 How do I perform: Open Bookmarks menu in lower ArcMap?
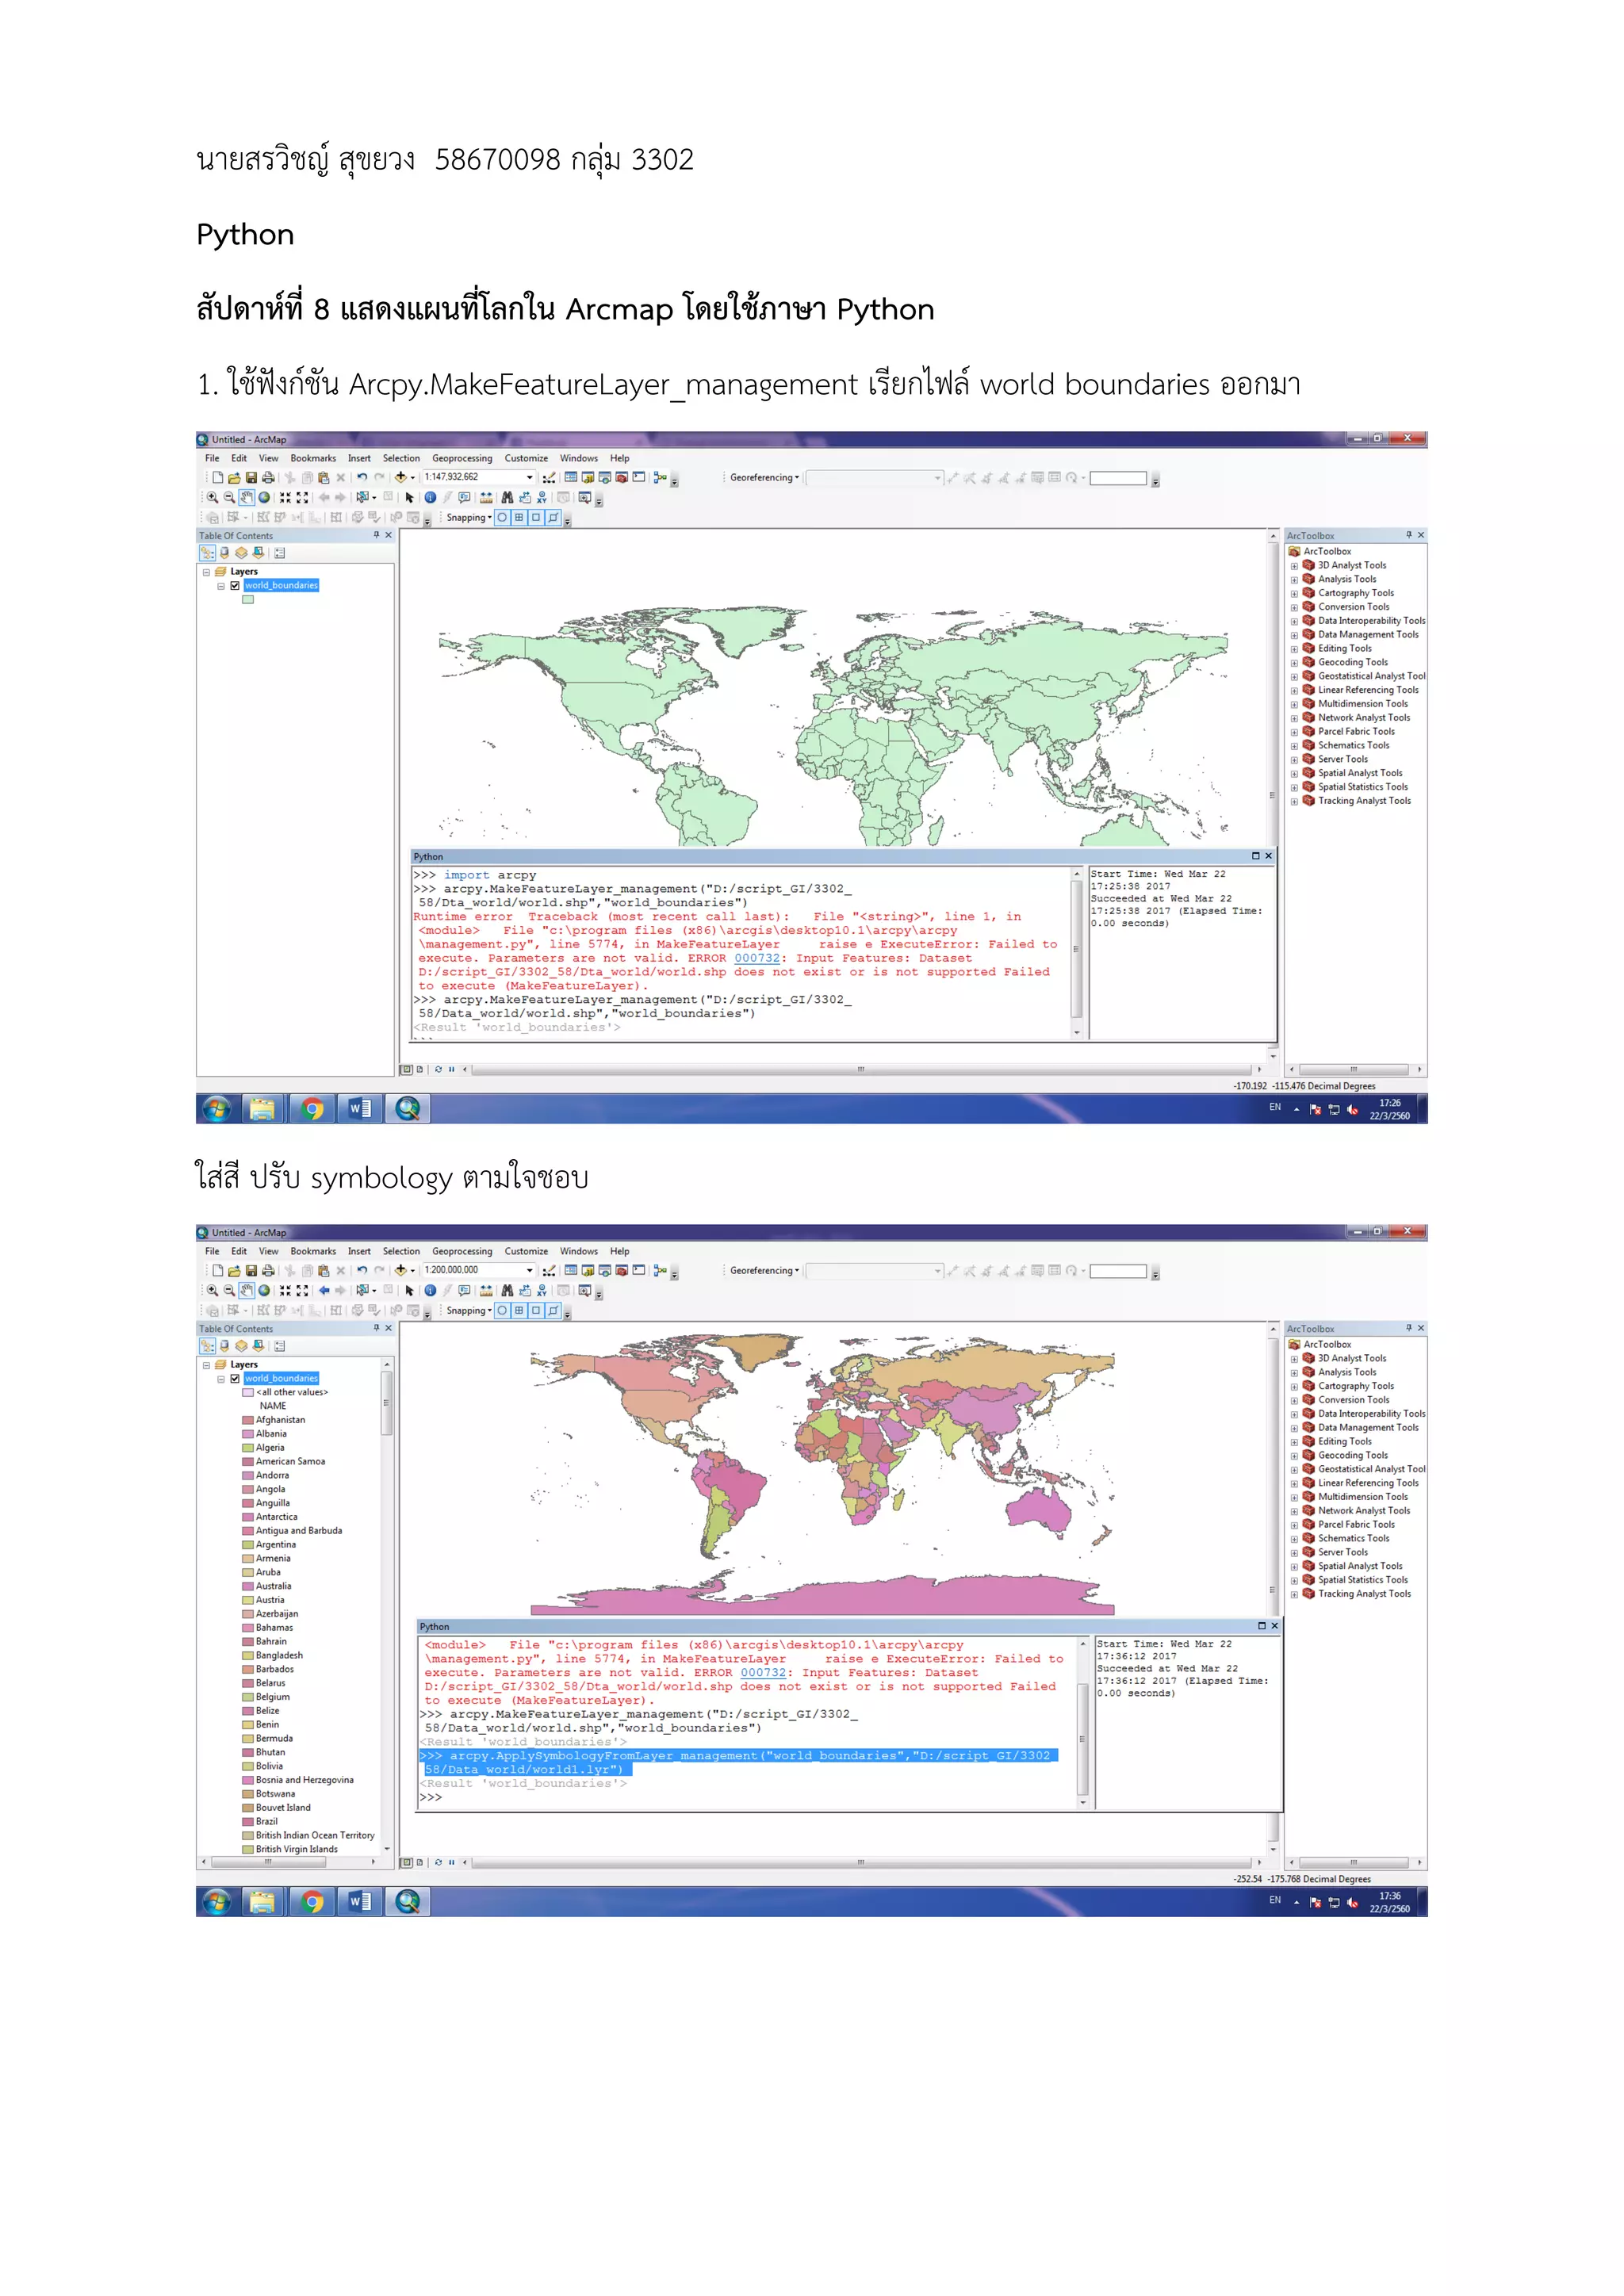tap(313, 1251)
